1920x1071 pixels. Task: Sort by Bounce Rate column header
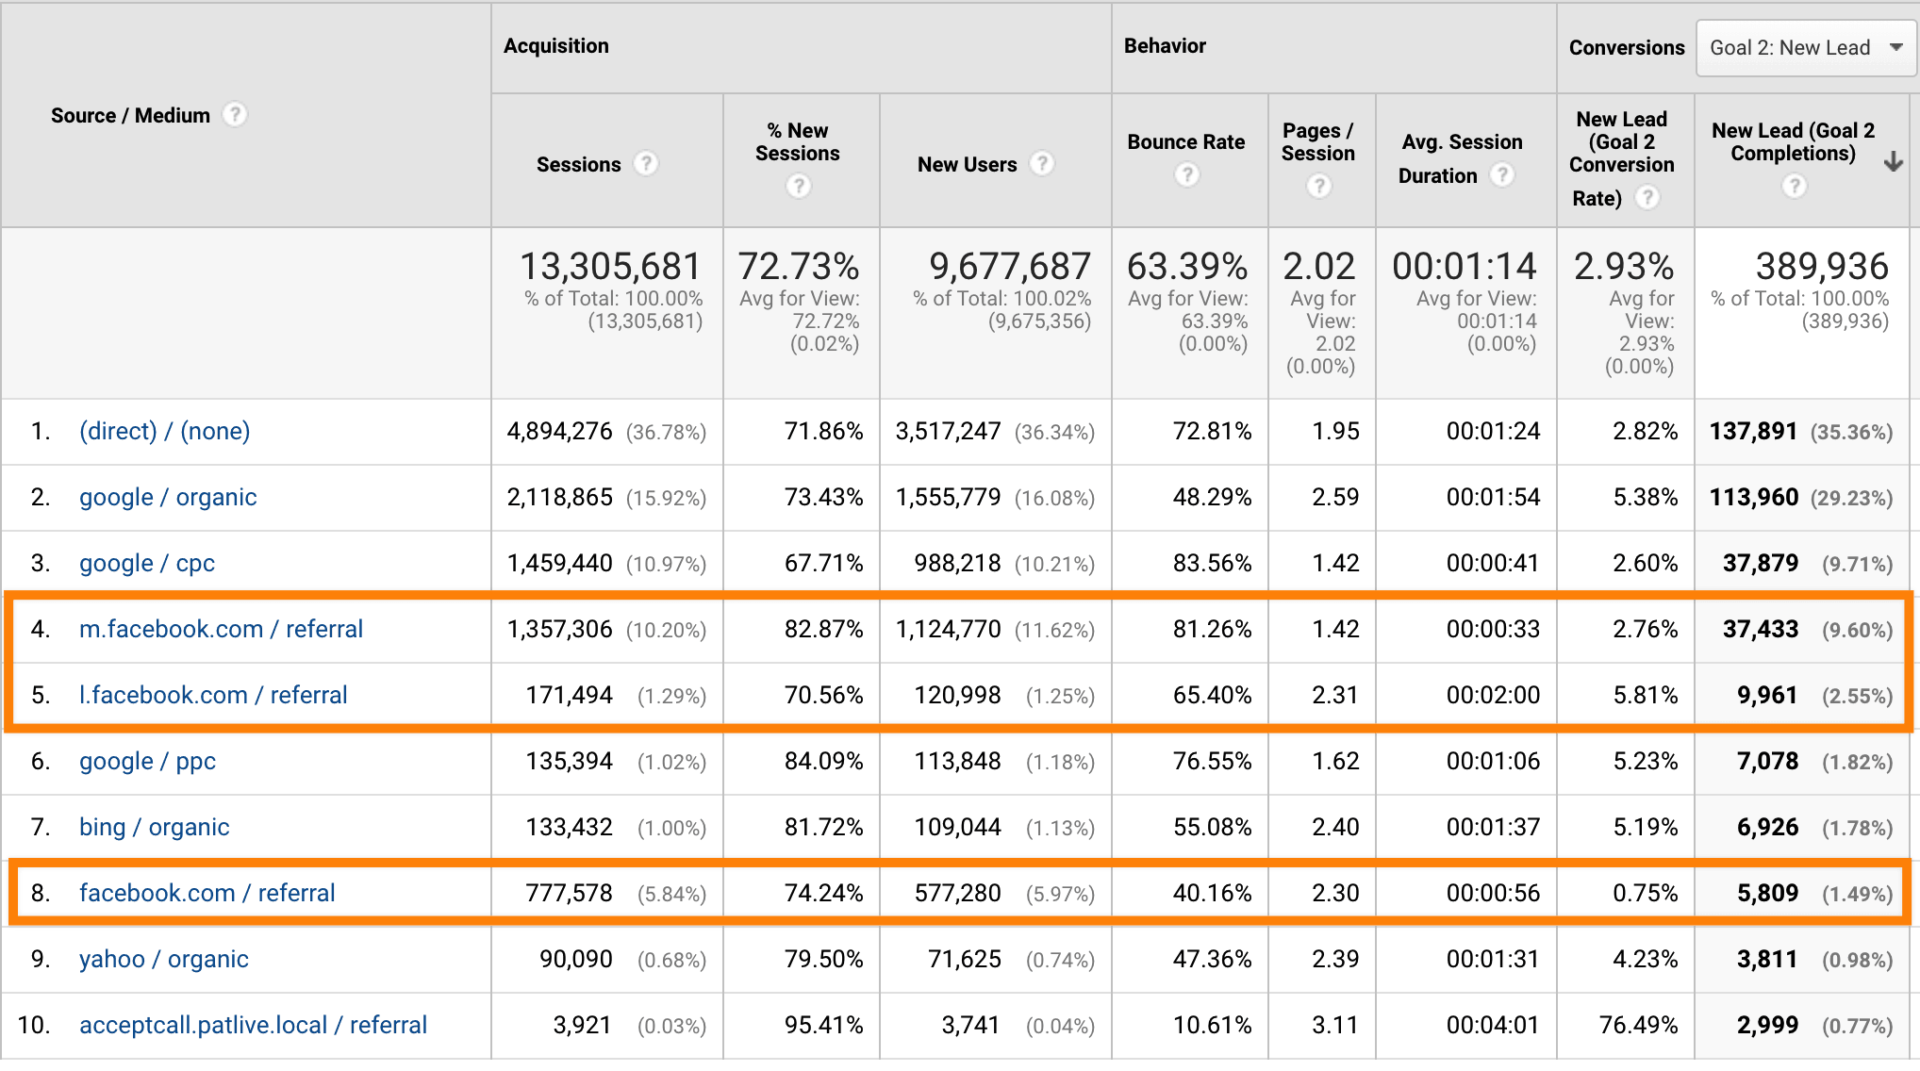coord(1186,142)
